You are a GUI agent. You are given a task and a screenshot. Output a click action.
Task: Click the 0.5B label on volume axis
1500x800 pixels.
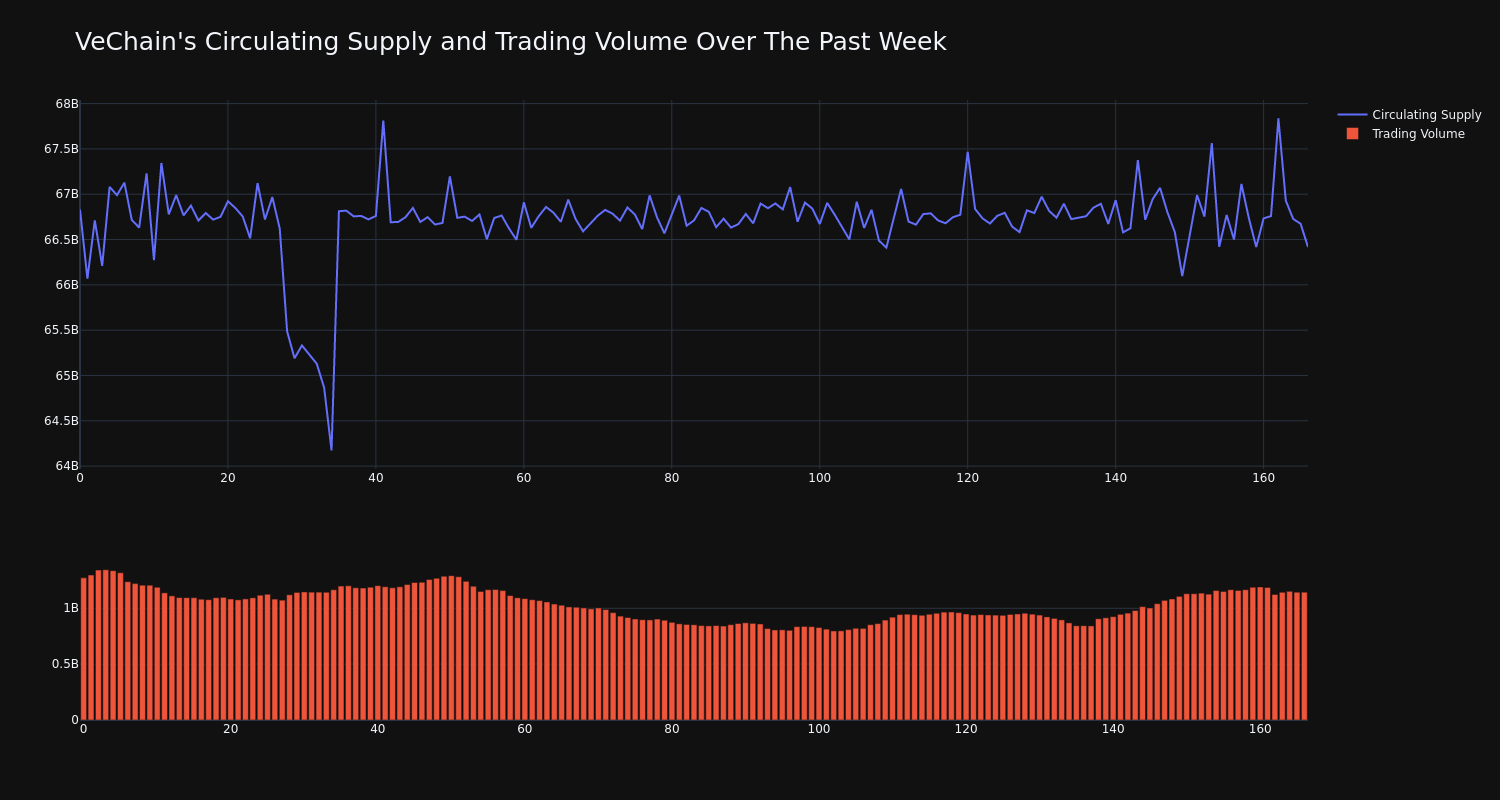coord(65,664)
